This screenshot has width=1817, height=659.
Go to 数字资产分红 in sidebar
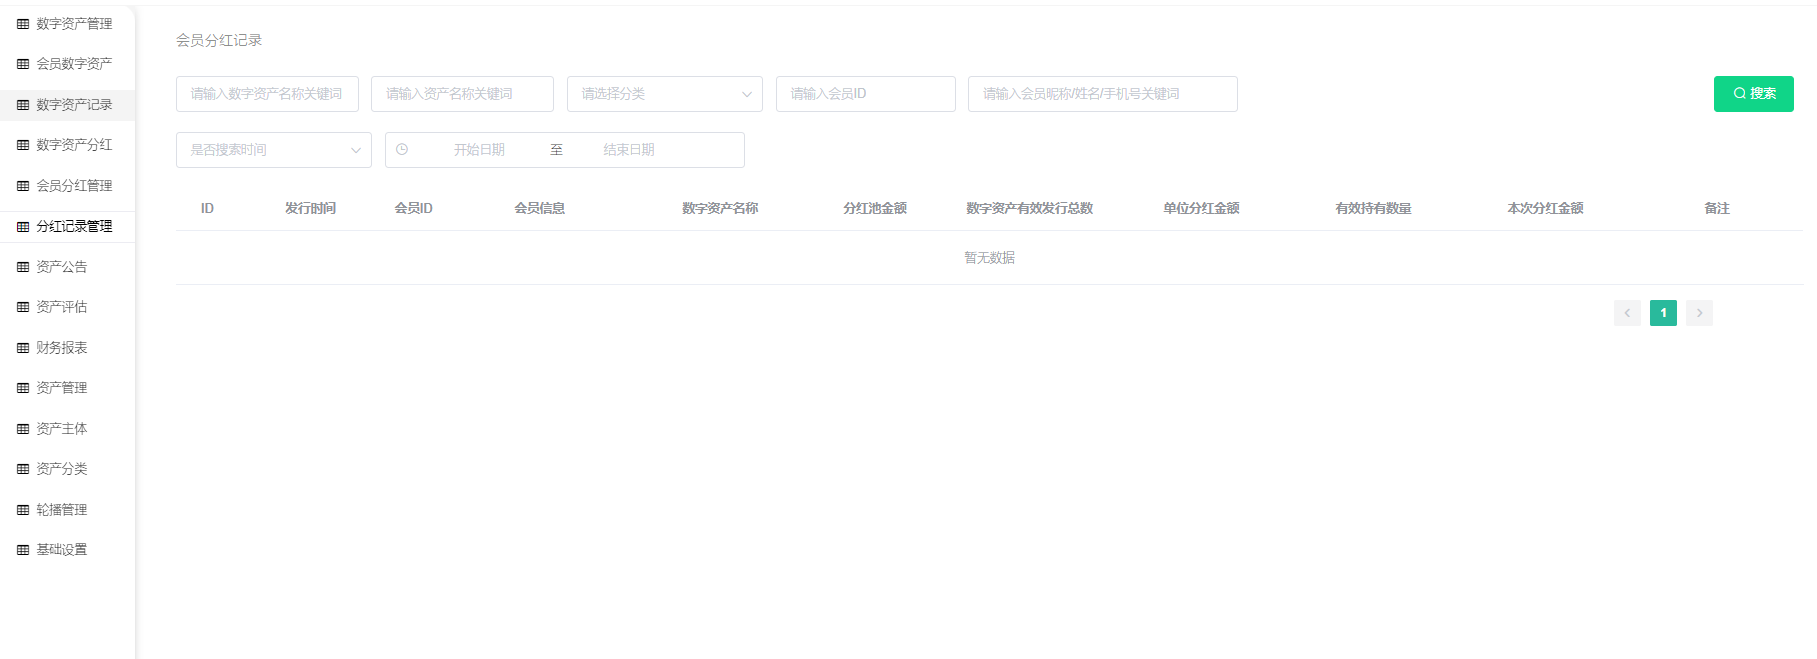click(74, 145)
